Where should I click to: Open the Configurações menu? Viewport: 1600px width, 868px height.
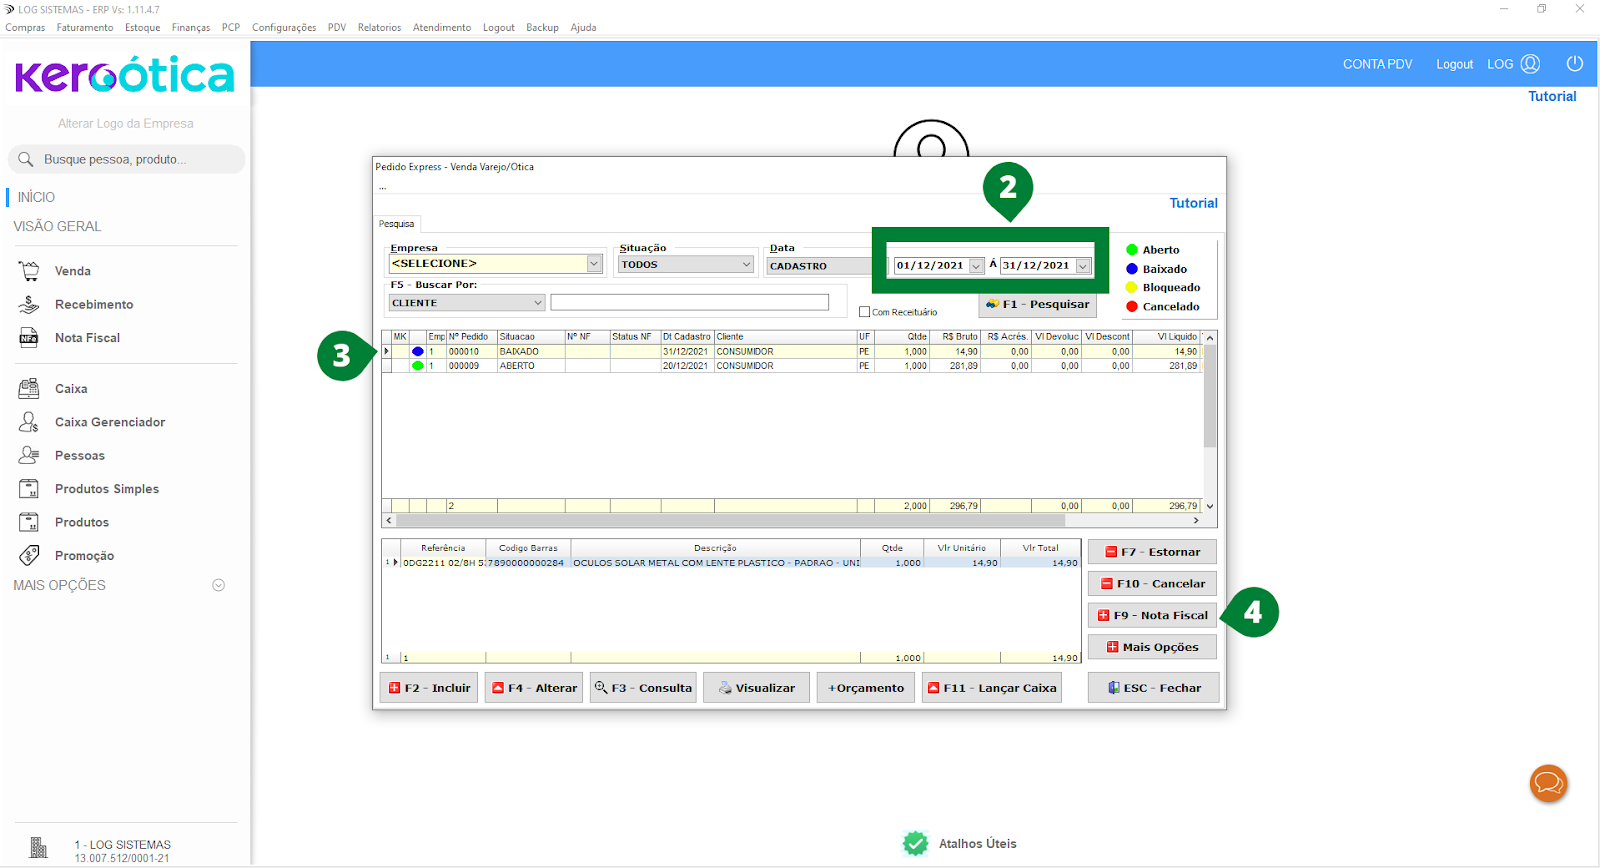[x=284, y=28]
